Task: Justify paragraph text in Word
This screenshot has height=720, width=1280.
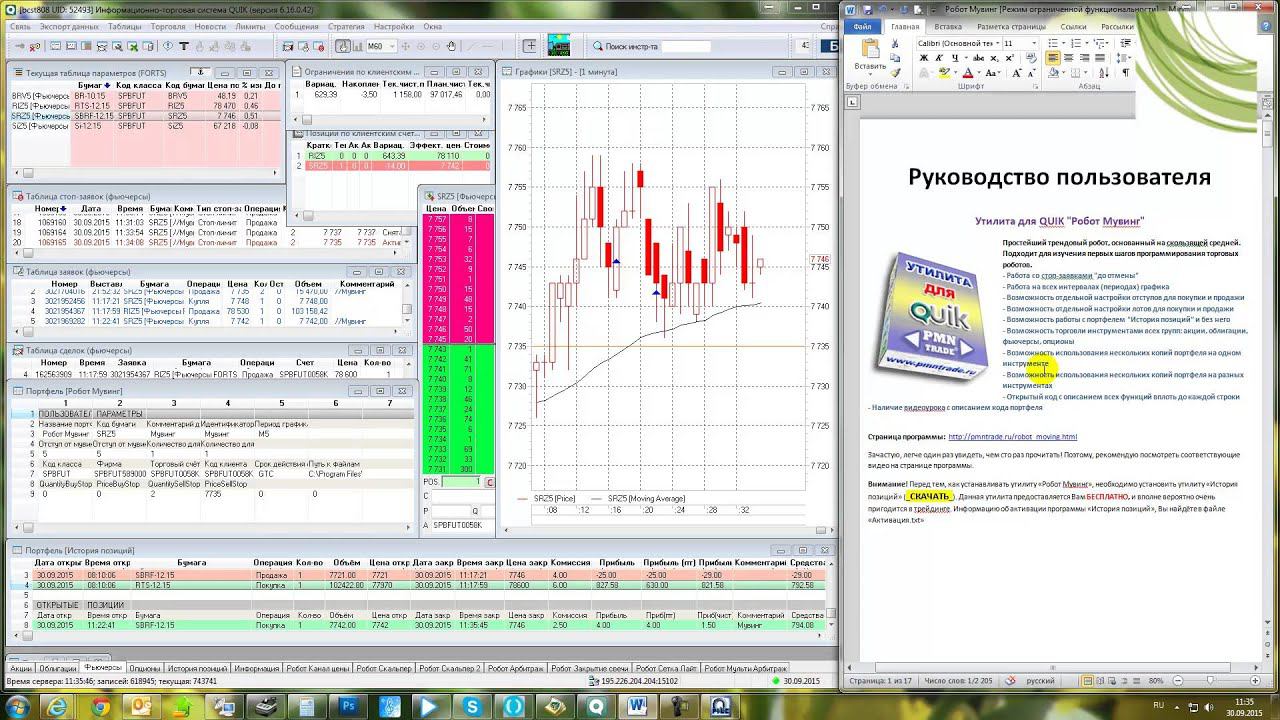Action: [1100, 58]
